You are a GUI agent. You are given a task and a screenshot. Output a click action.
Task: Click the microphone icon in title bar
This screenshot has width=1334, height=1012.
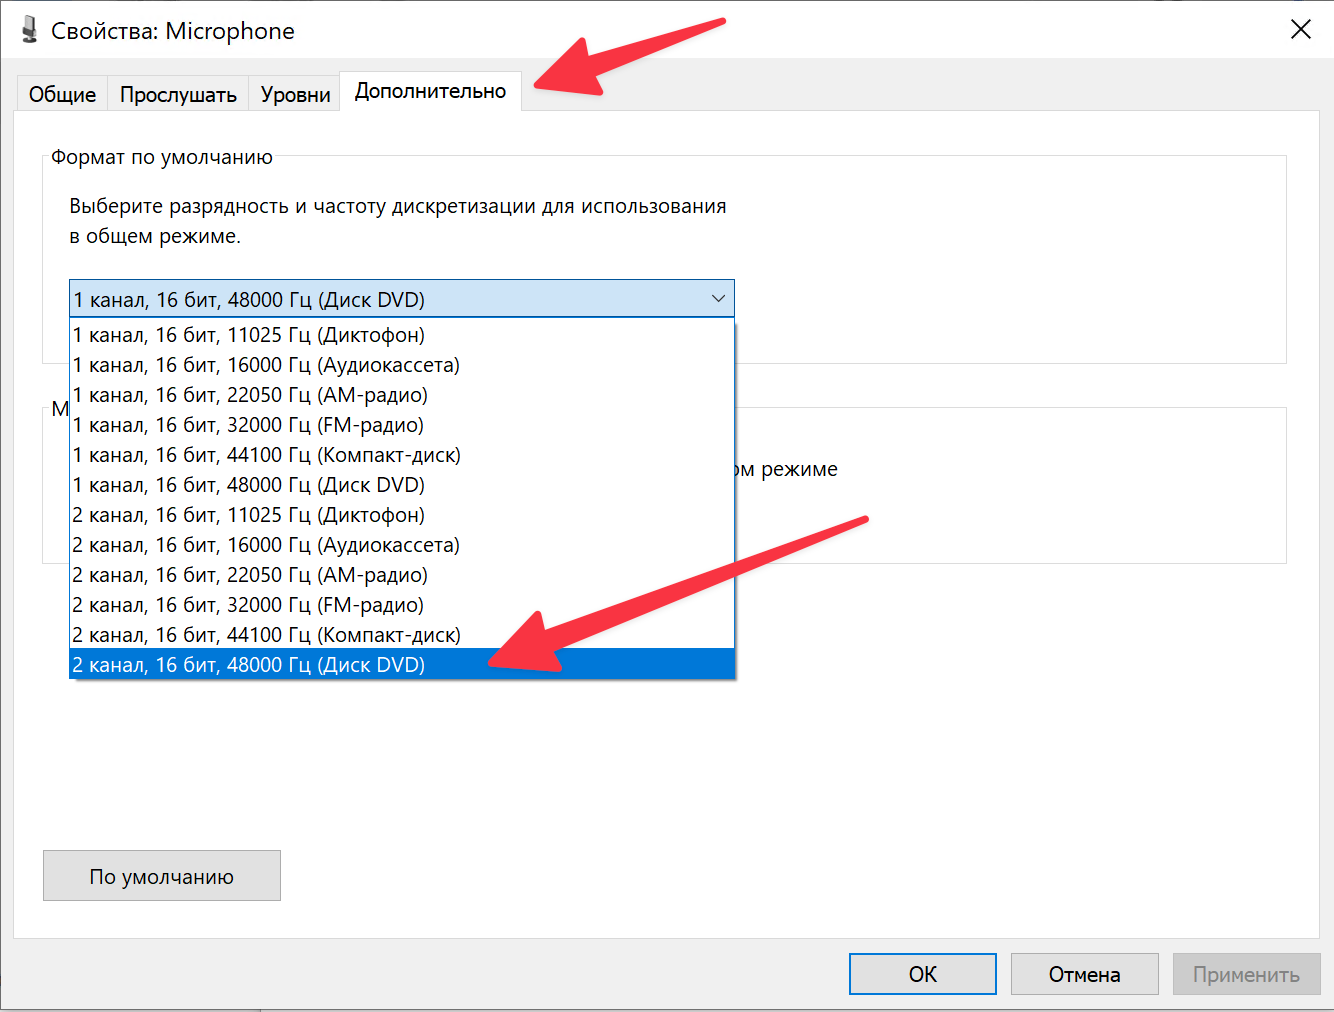pos(29,30)
